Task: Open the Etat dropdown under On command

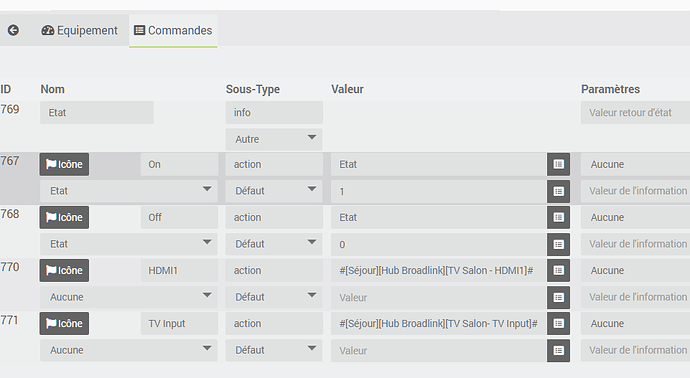Action: [x=129, y=191]
